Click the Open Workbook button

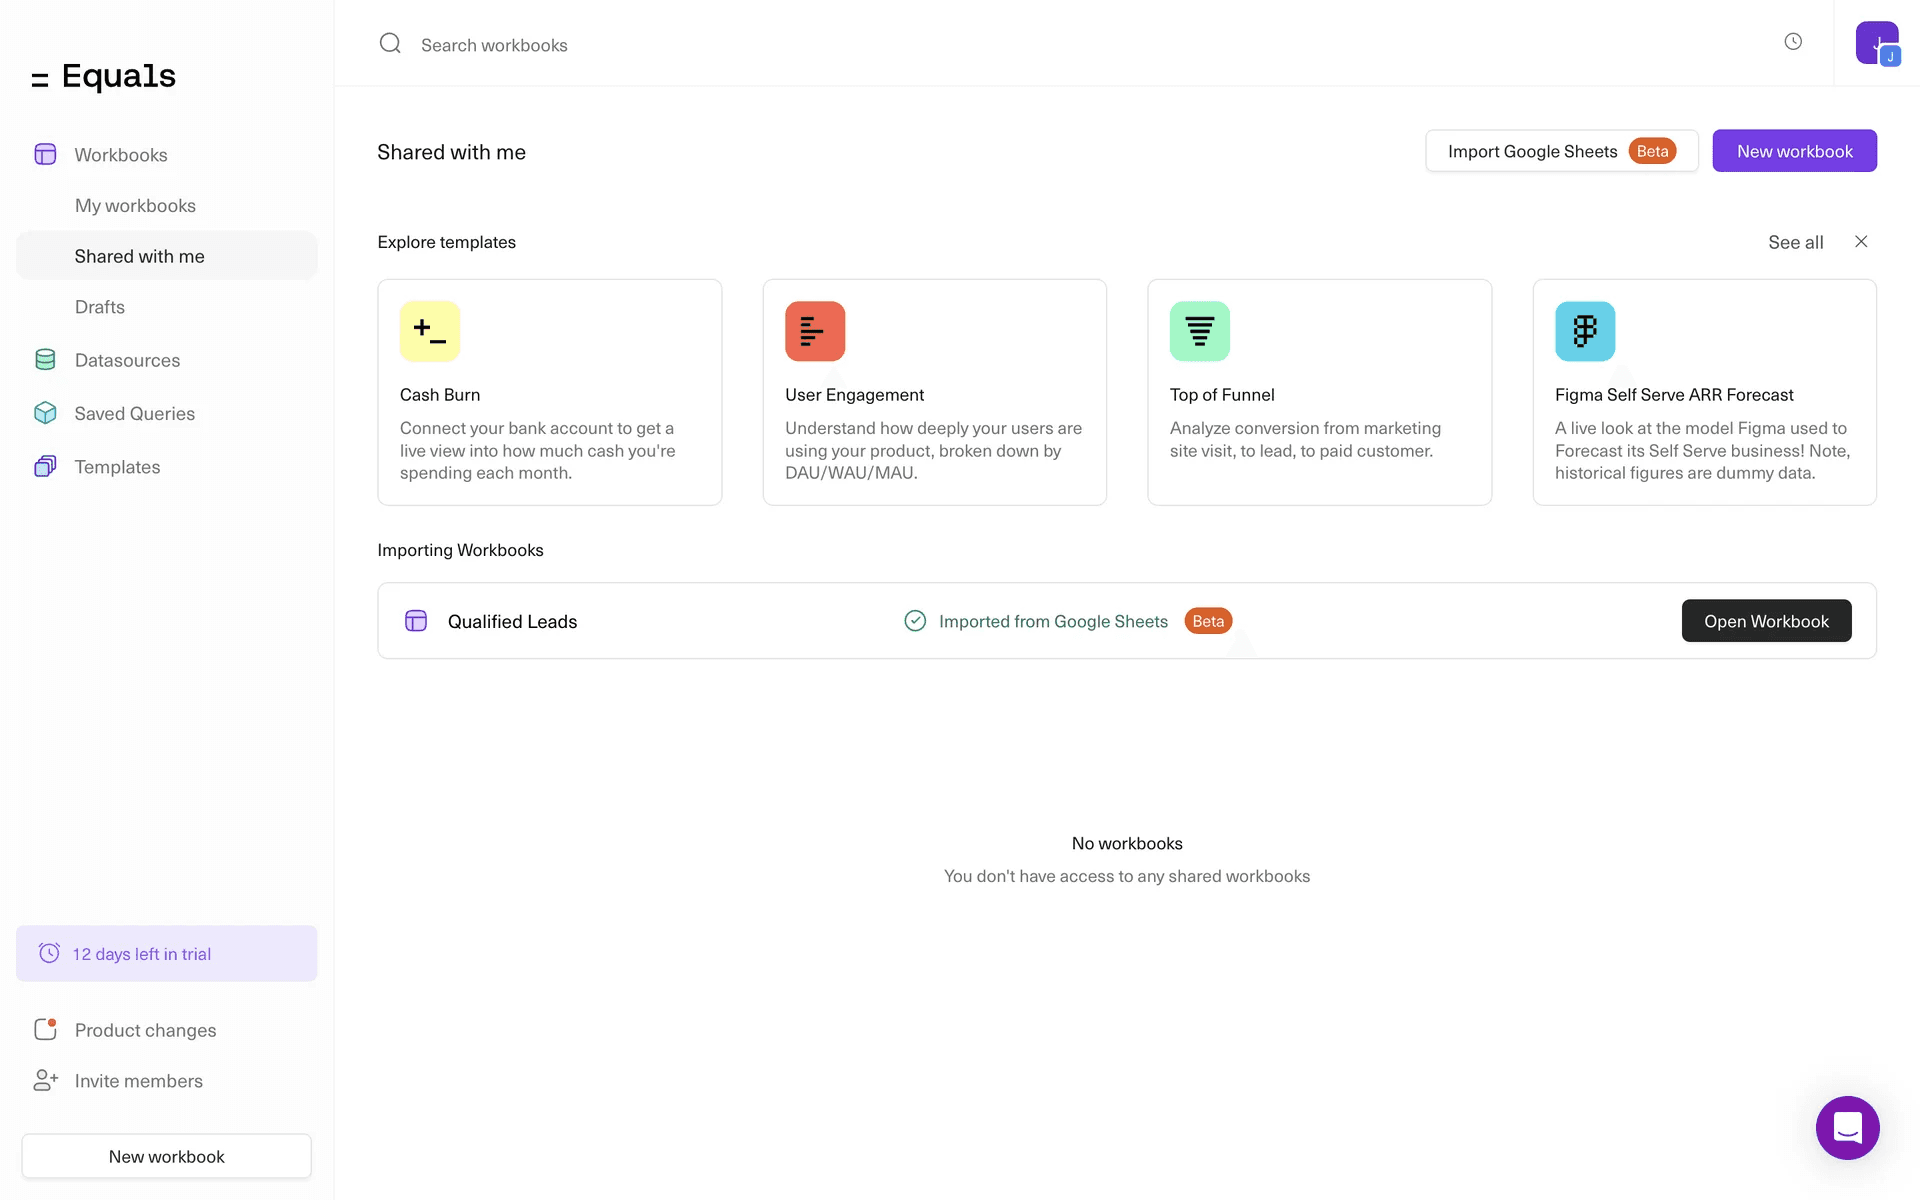coord(1766,621)
